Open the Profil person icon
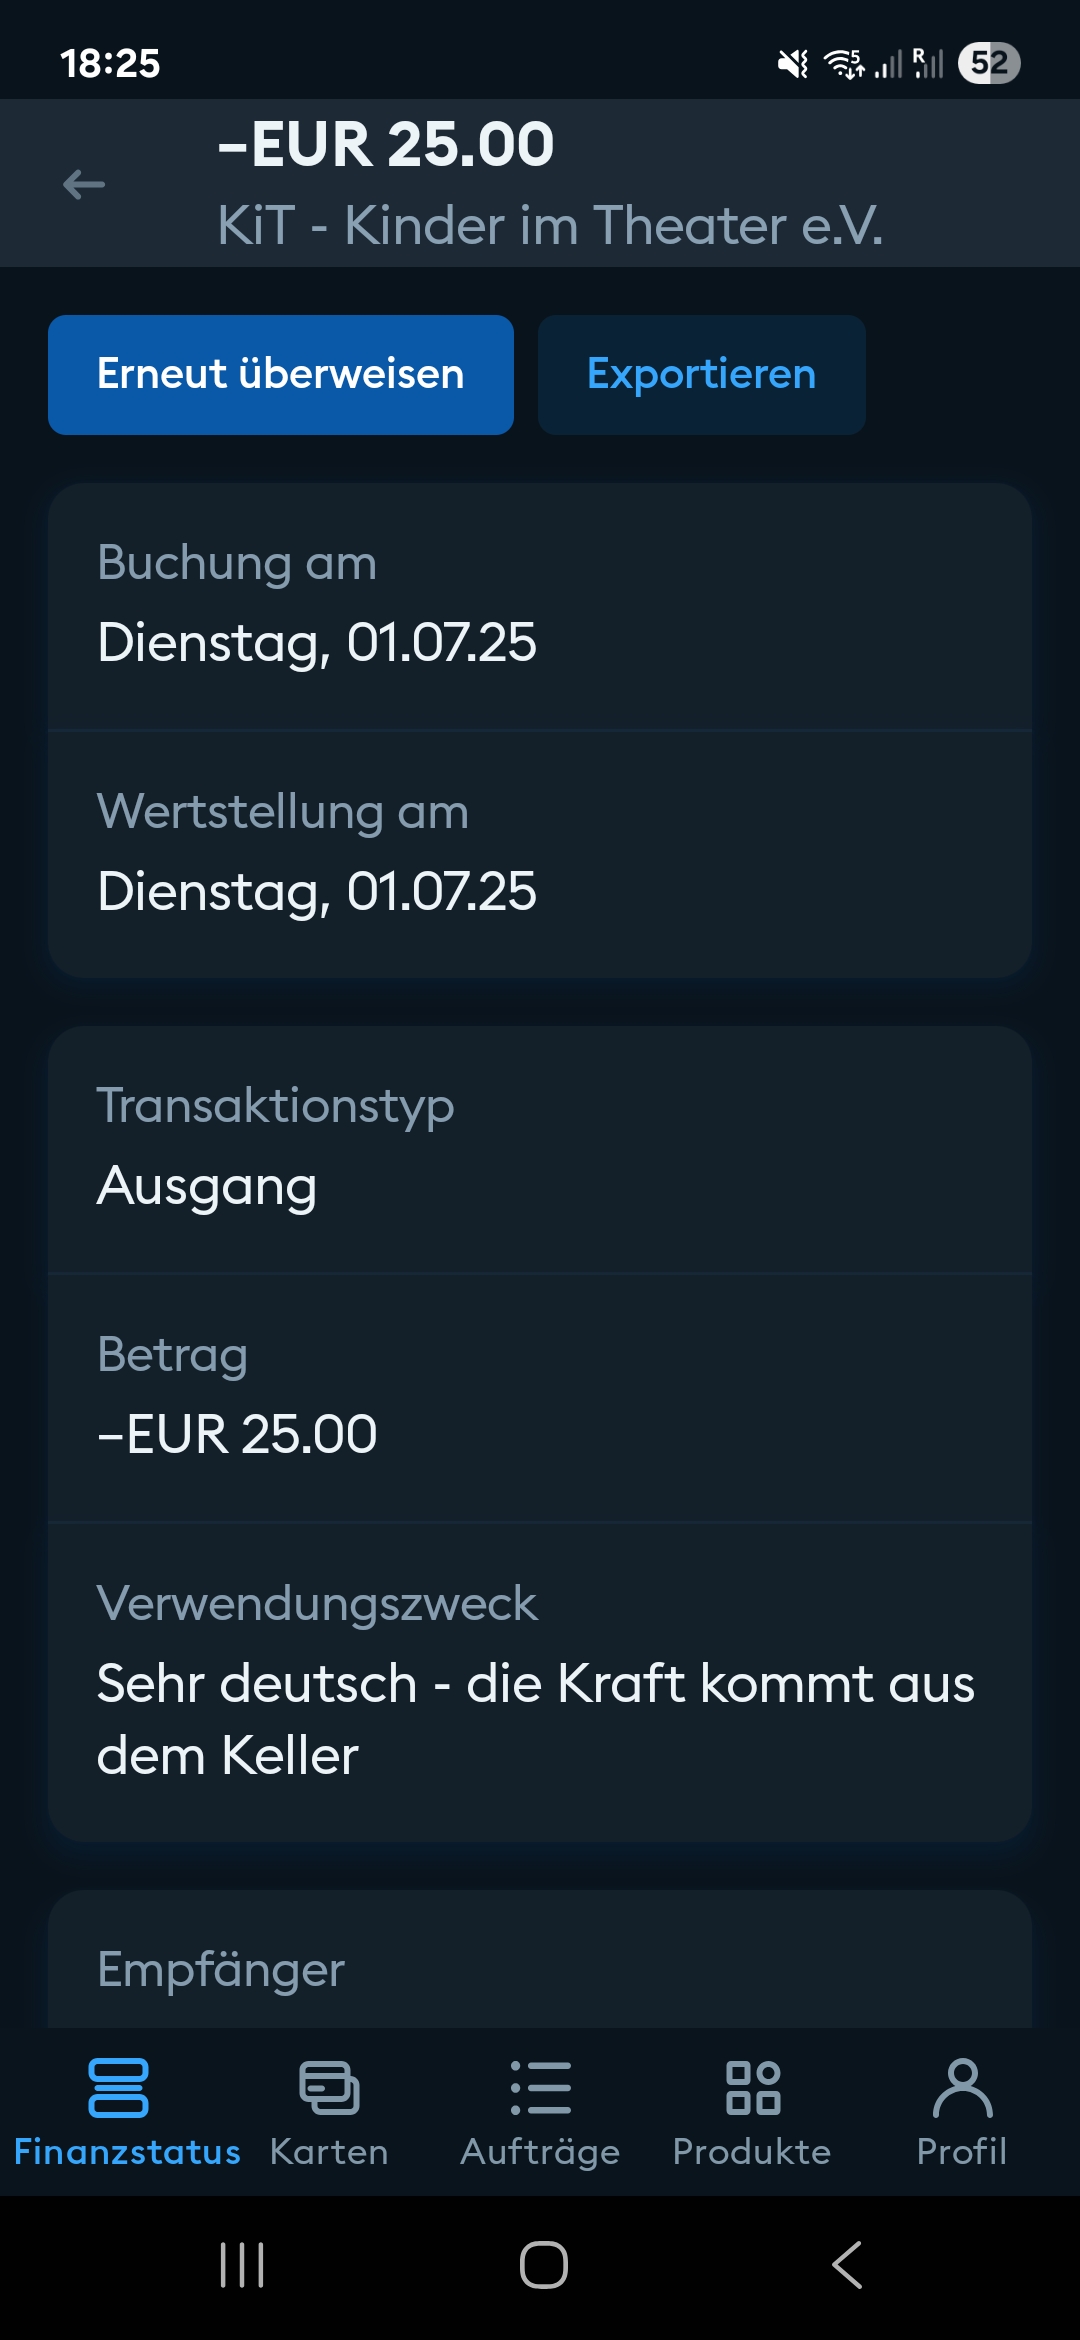Image resolution: width=1080 pixels, height=2340 pixels. pos(962,2088)
